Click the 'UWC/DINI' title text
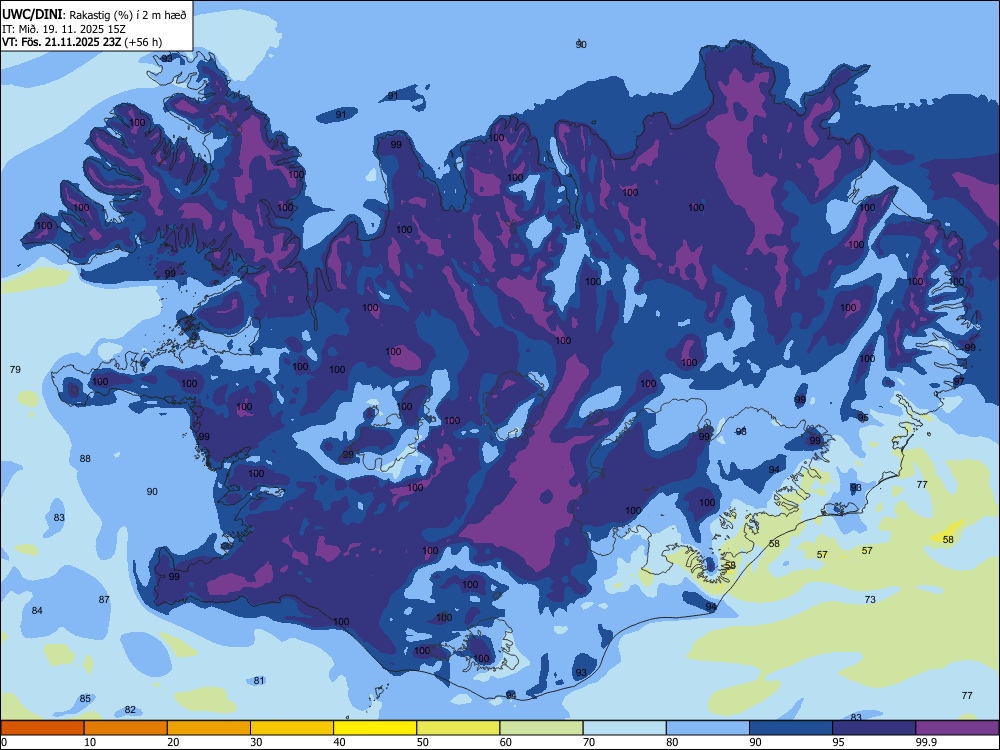 (32, 15)
